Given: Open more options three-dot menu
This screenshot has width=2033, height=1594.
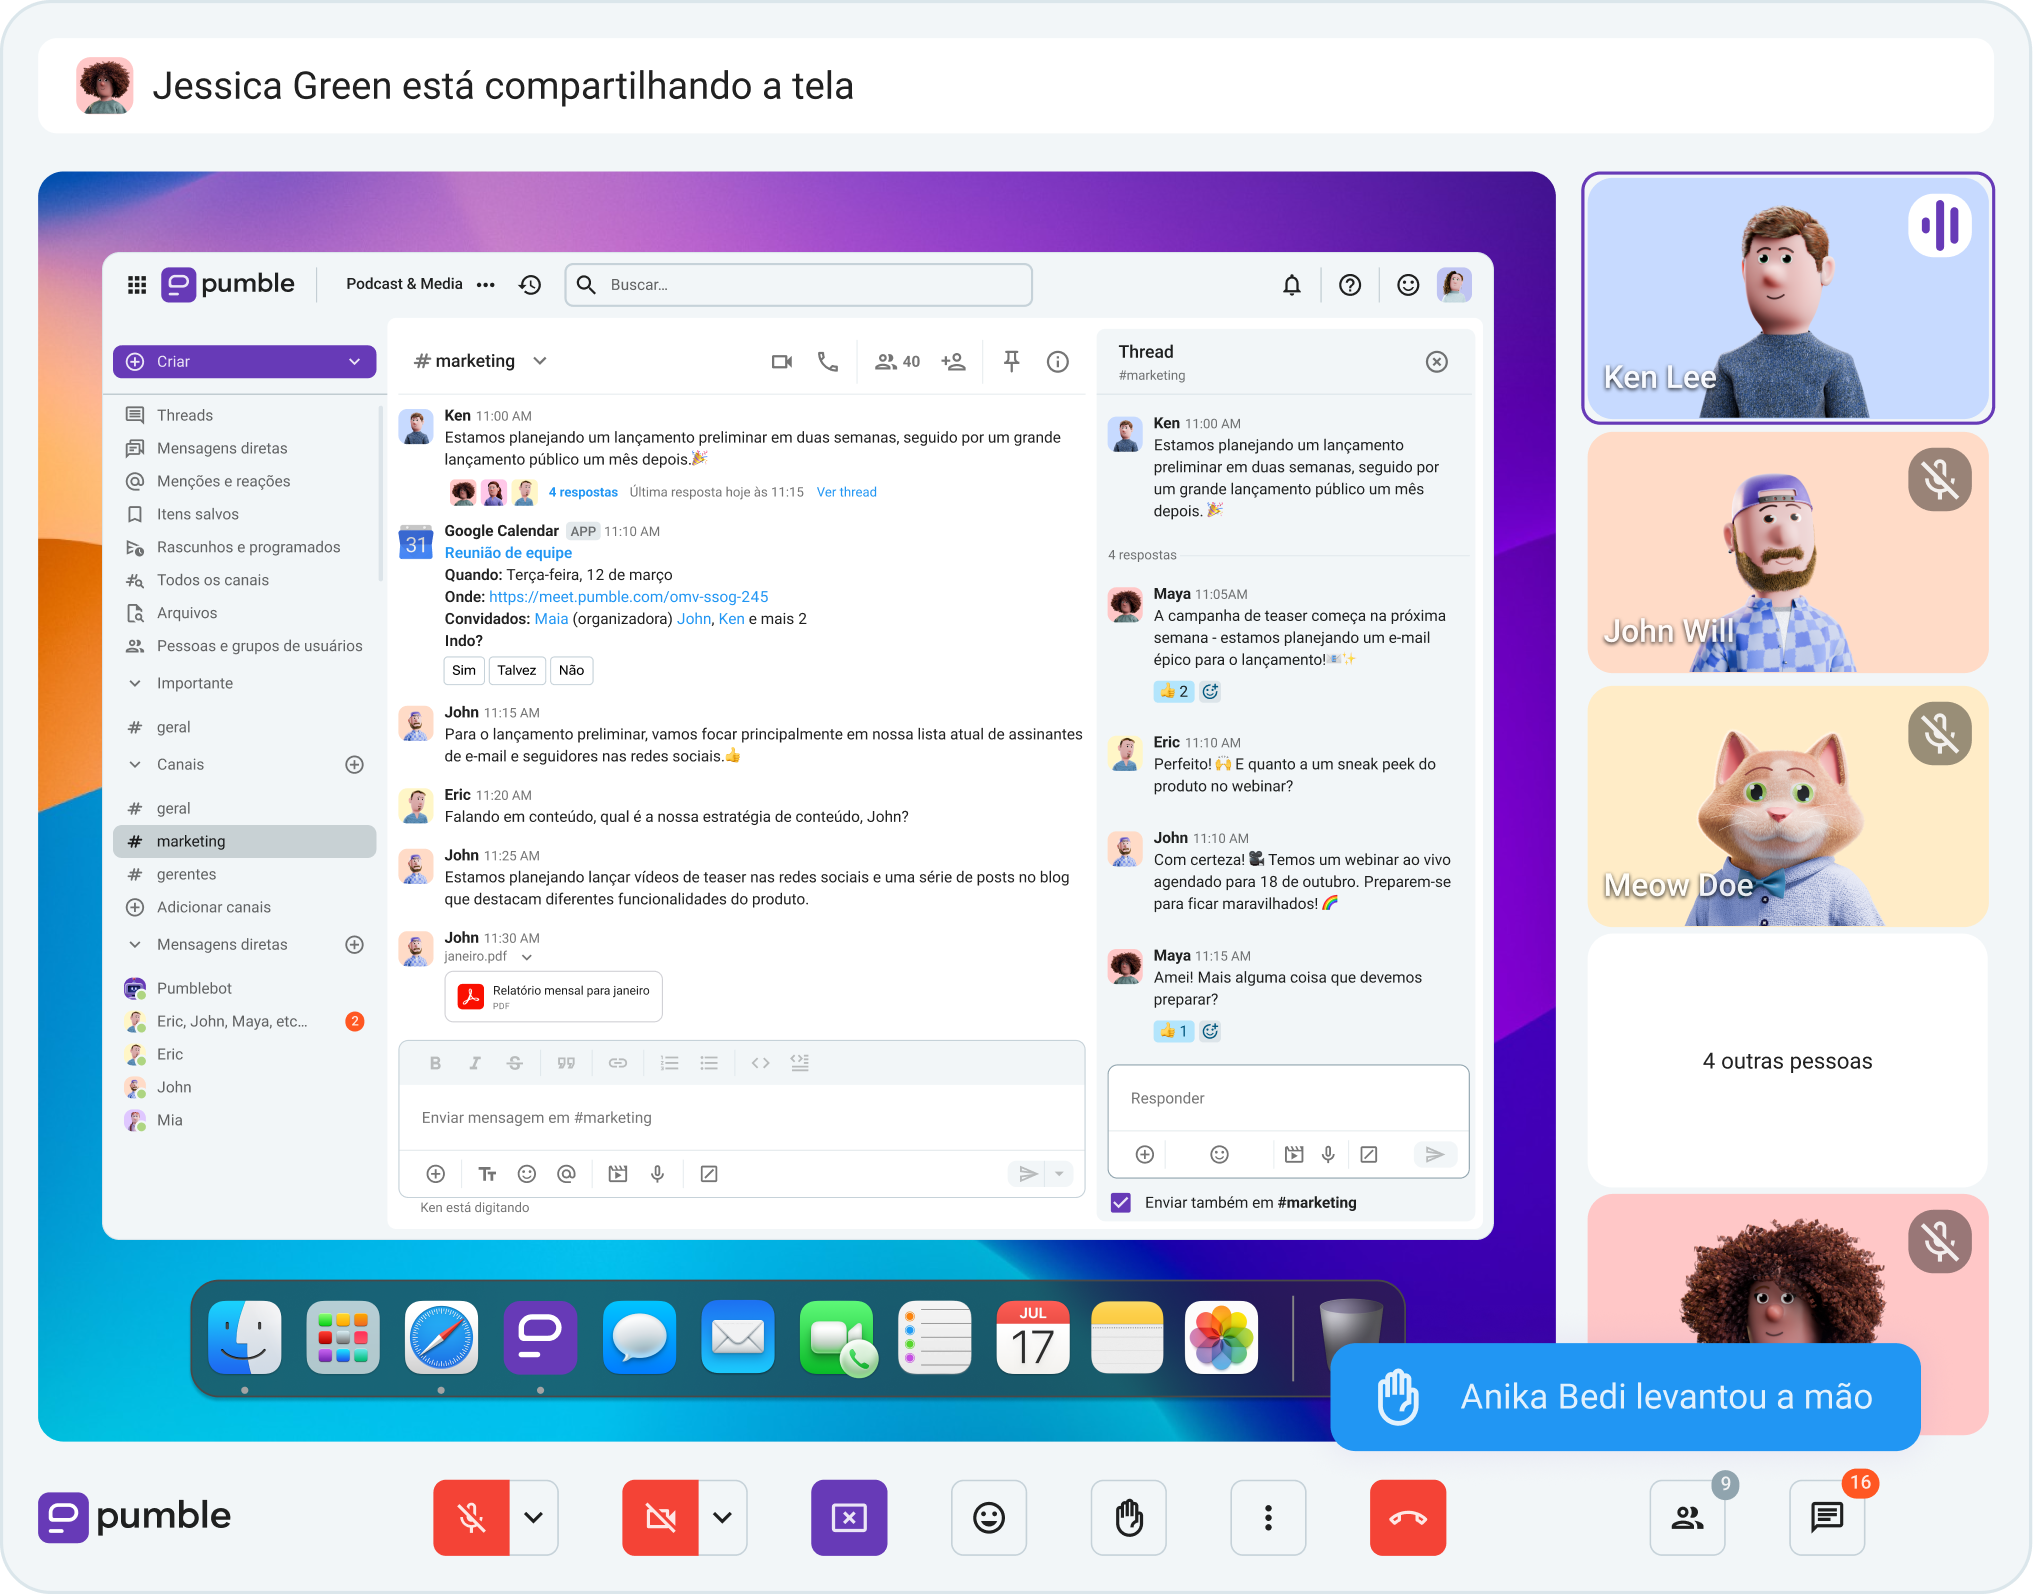Looking at the screenshot, I should [1268, 1517].
